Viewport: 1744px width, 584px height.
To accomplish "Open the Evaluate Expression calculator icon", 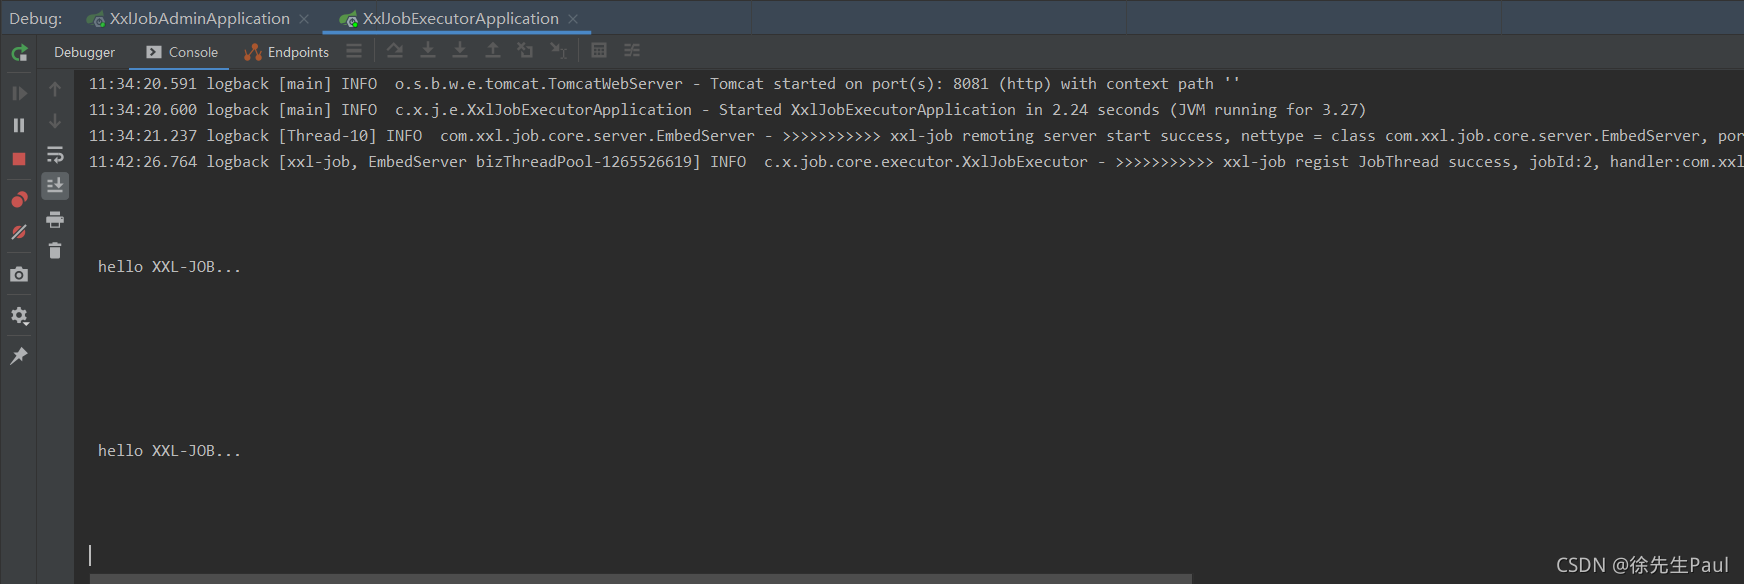I will click(x=599, y=50).
